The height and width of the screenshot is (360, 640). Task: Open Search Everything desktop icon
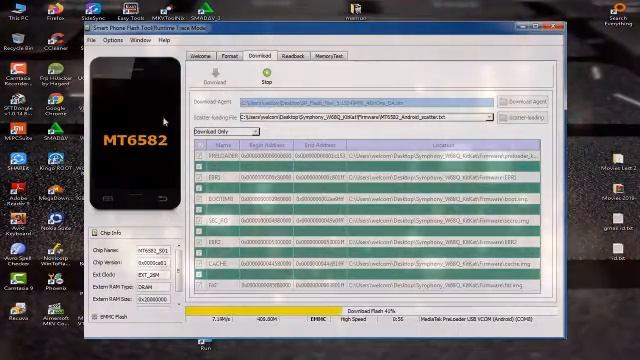618,14
